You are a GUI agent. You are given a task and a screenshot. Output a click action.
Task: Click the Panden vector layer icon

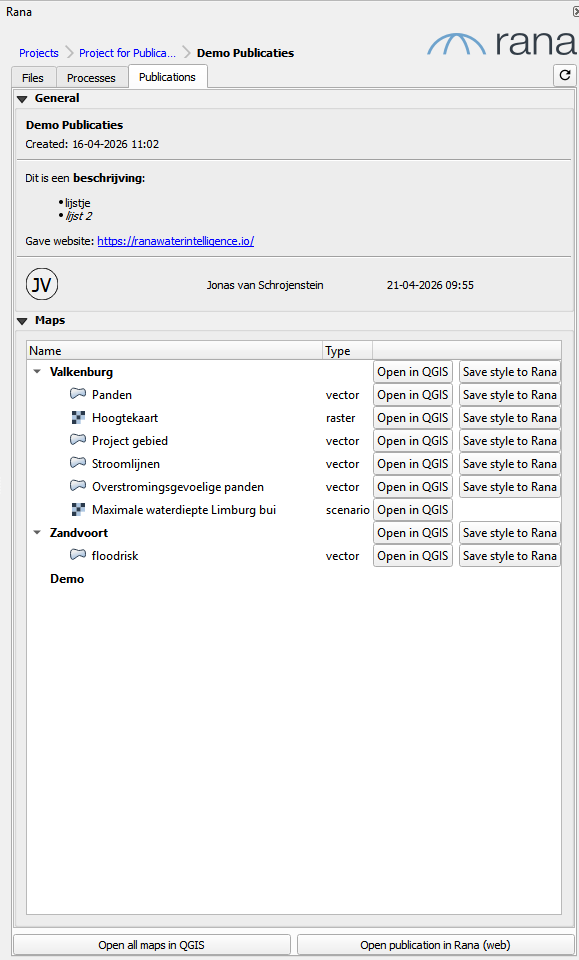click(78, 394)
